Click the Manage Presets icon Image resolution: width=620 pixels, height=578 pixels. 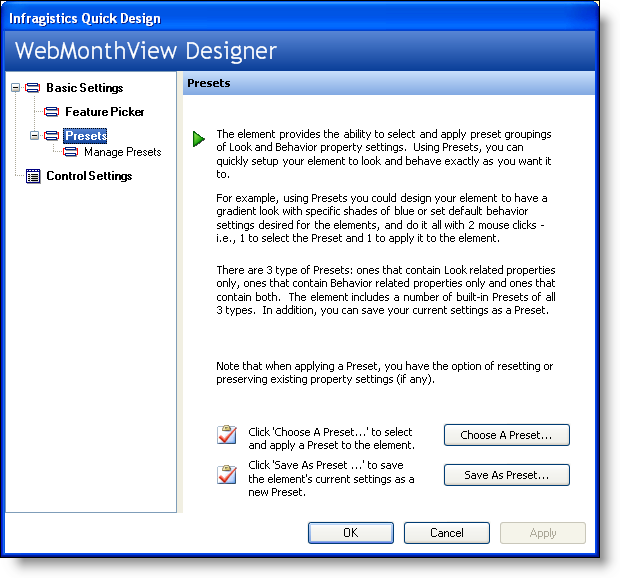[x=71, y=152]
